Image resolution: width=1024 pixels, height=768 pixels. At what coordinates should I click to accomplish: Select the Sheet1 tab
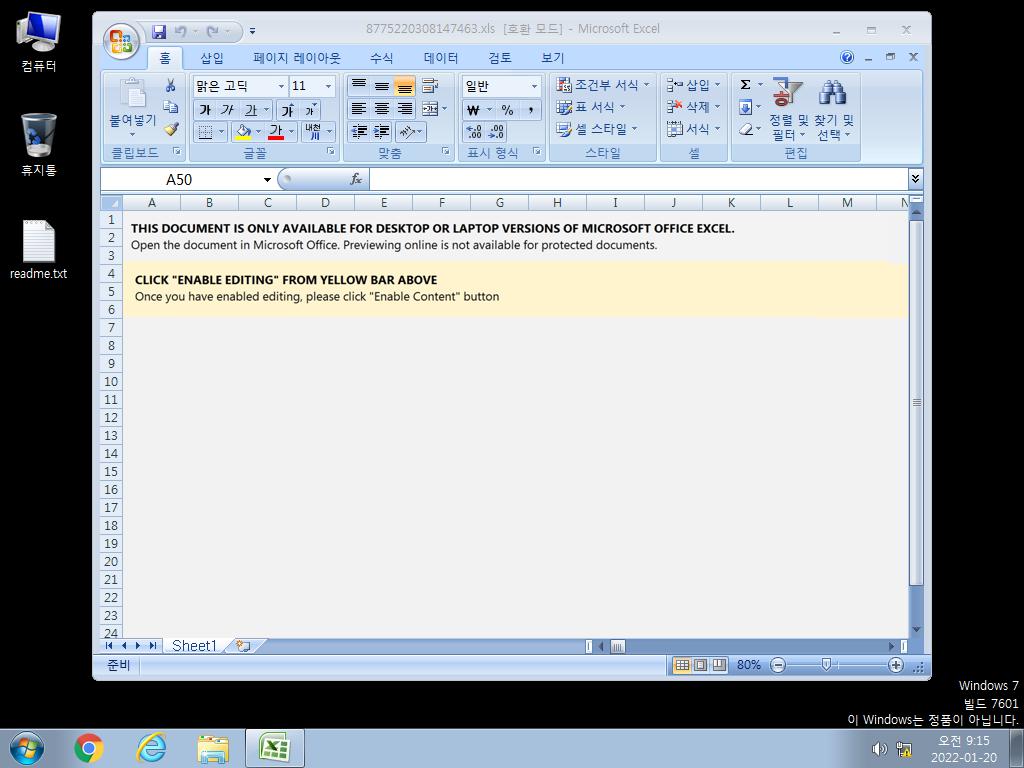(x=194, y=646)
